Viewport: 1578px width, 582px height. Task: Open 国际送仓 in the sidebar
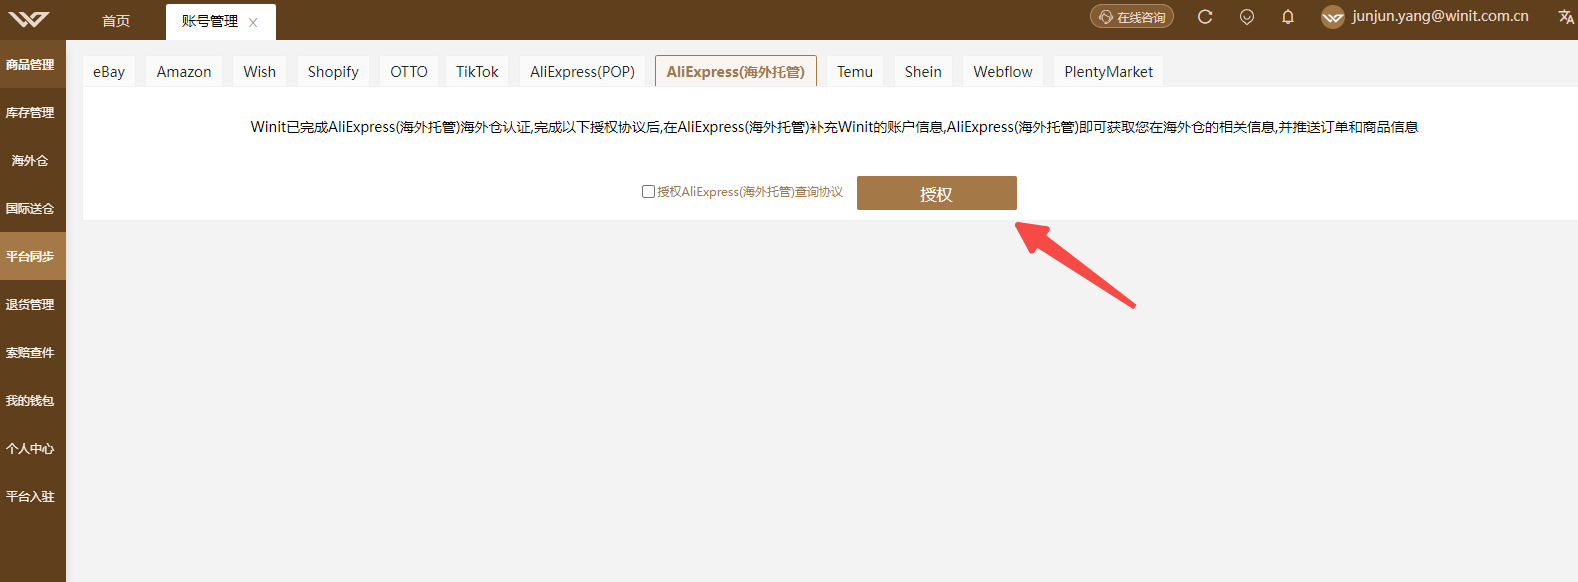click(x=33, y=208)
